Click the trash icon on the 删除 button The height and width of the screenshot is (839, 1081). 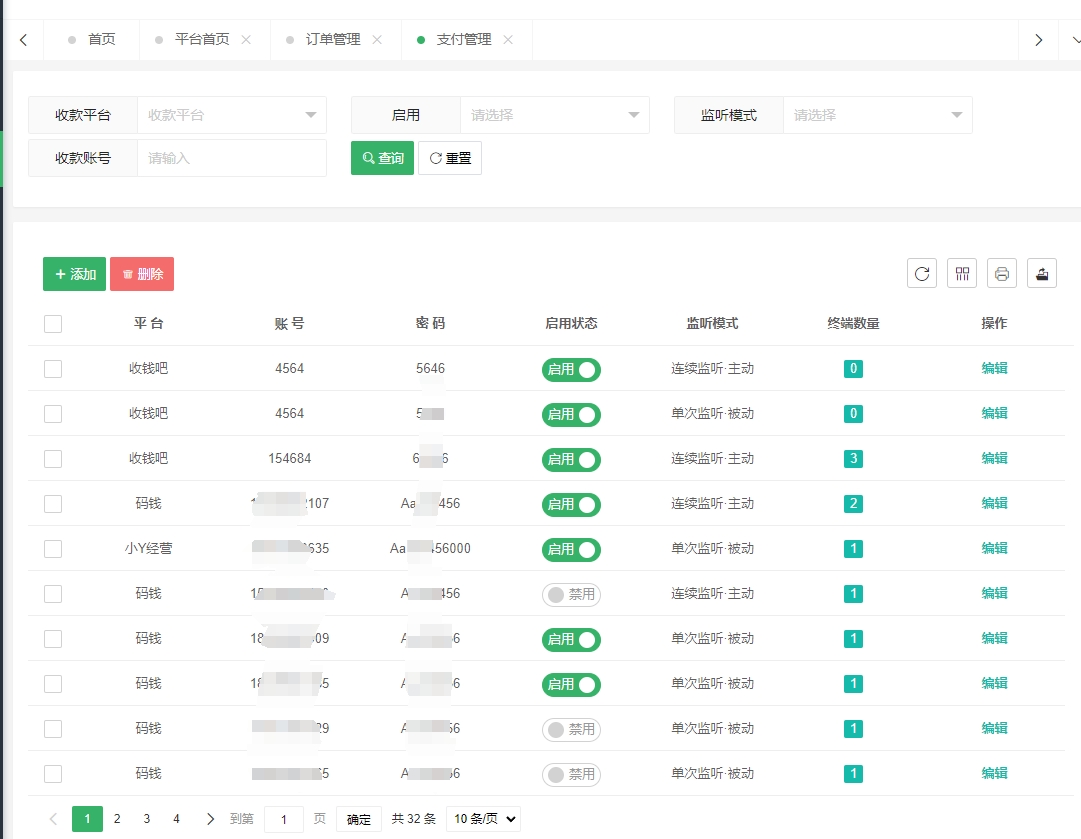tap(127, 273)
